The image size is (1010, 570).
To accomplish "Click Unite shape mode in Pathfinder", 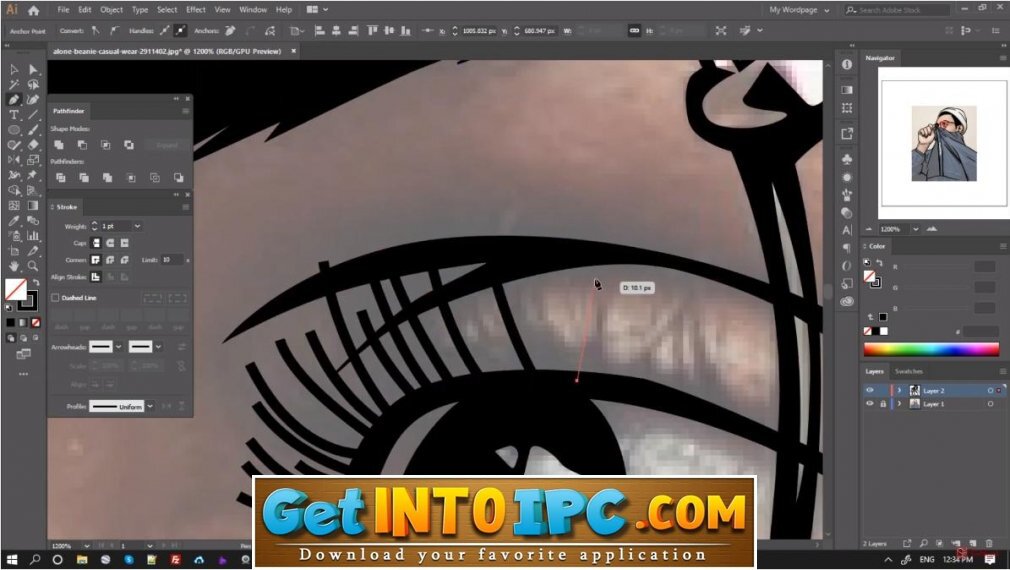I will click(59, 145).
